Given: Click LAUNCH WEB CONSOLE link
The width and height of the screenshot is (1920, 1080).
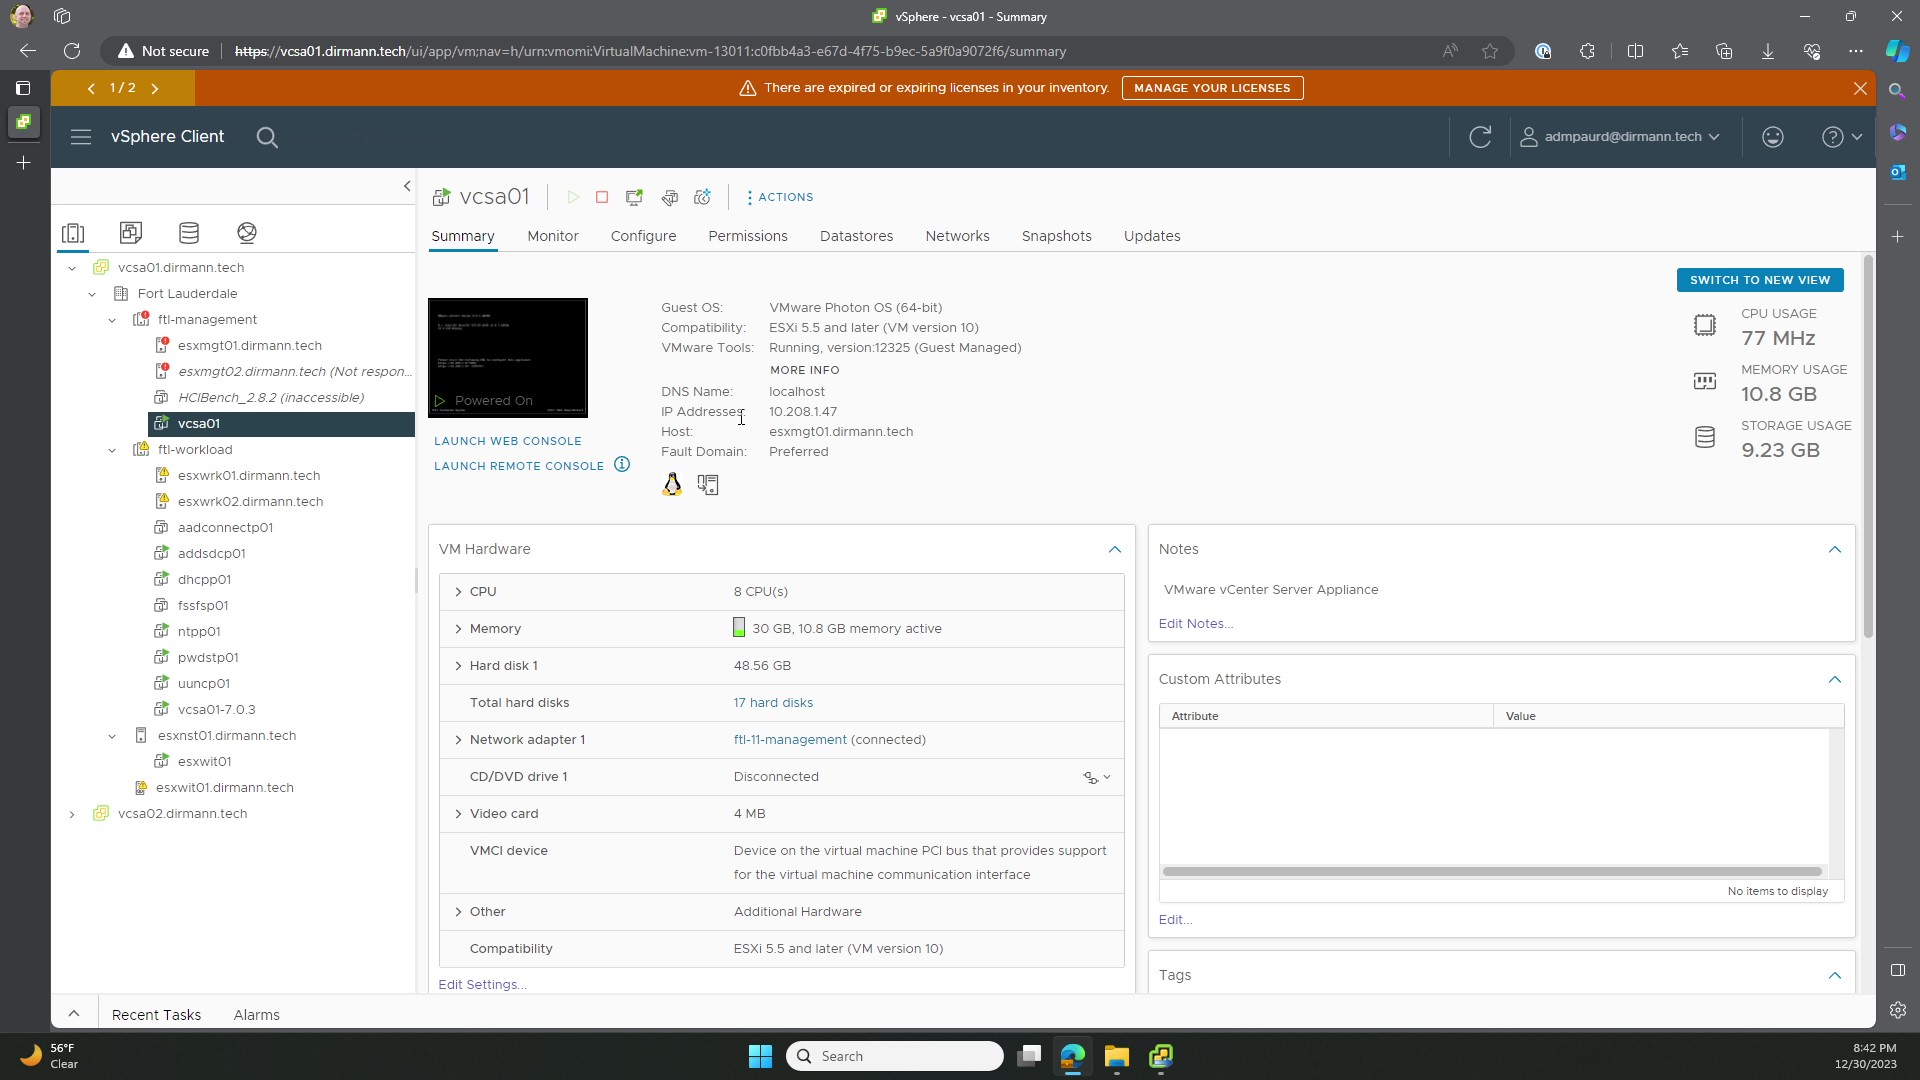Looking at the screenshot, I should (507, 441).
